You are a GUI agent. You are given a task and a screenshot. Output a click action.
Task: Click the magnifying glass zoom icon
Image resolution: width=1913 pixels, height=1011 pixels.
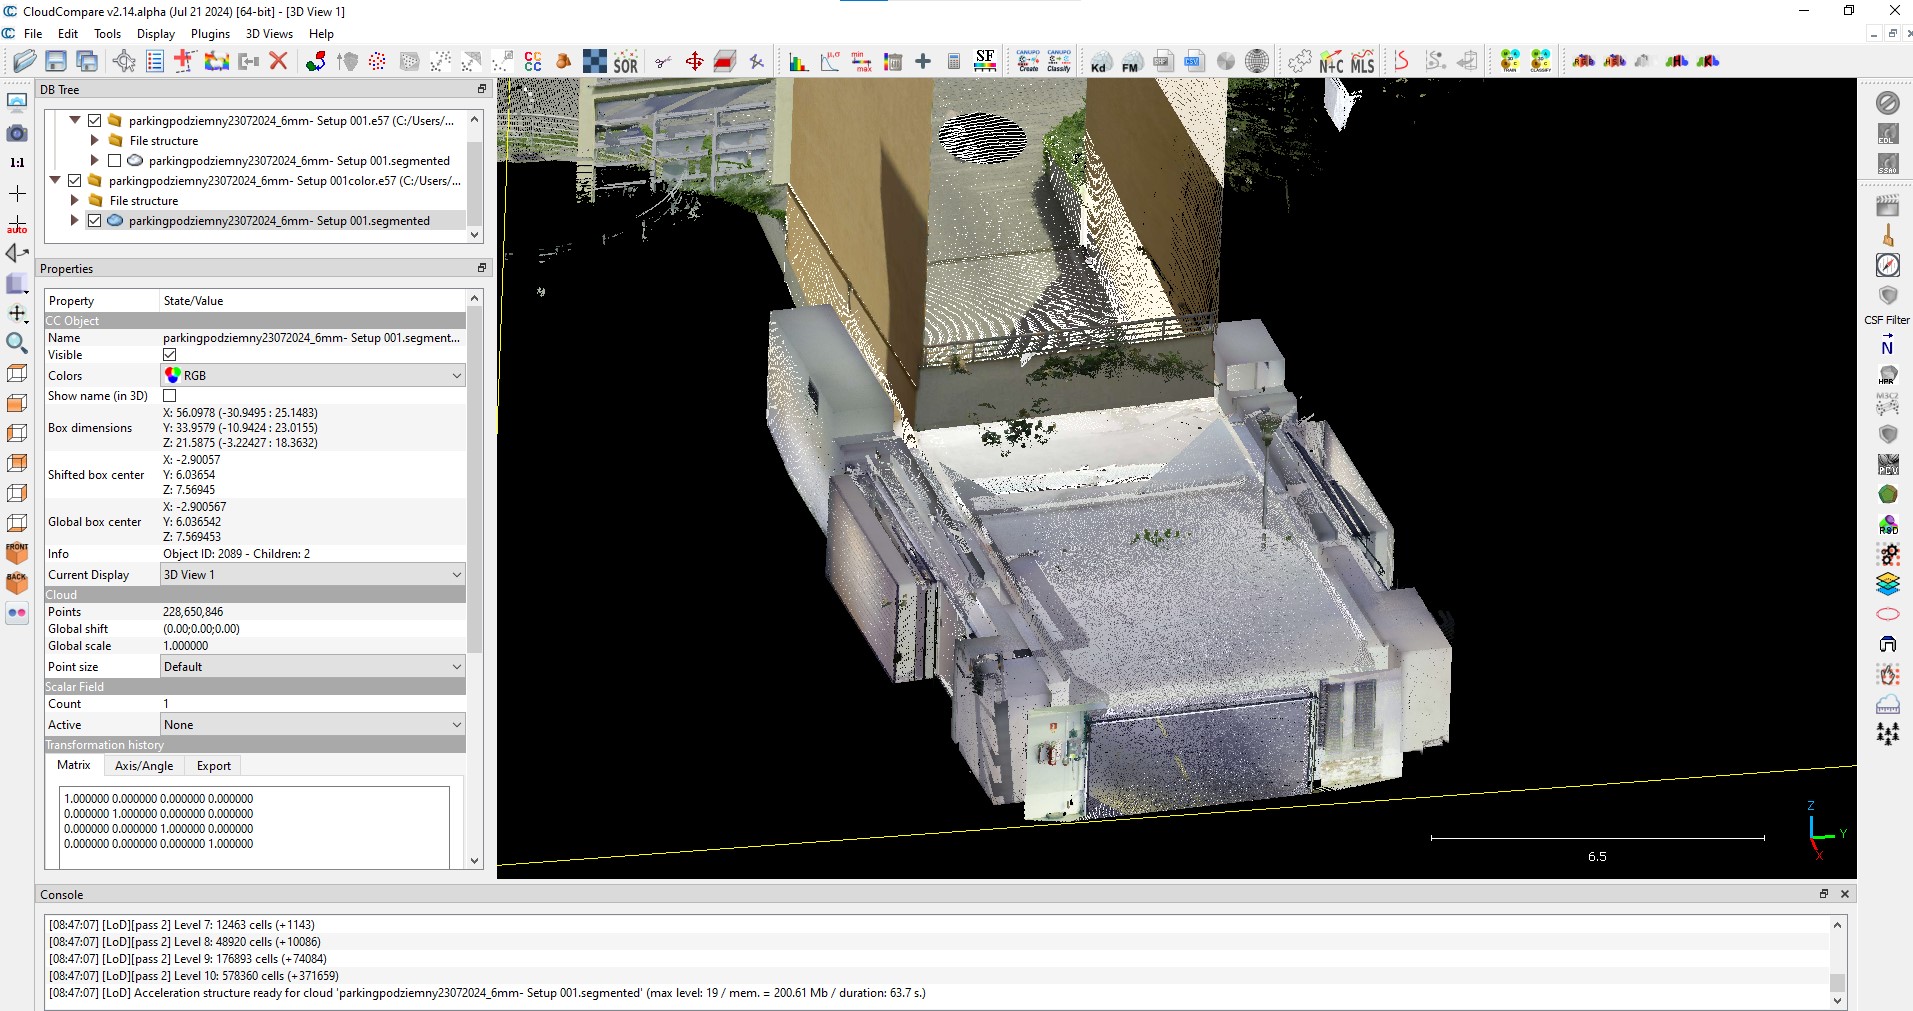17,344
